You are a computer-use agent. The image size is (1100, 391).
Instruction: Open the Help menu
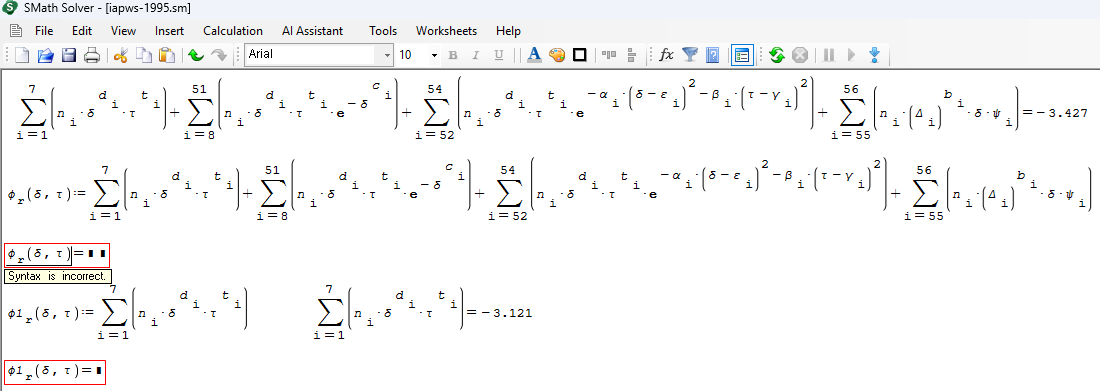pyautogui.click(x=508, y=31)
